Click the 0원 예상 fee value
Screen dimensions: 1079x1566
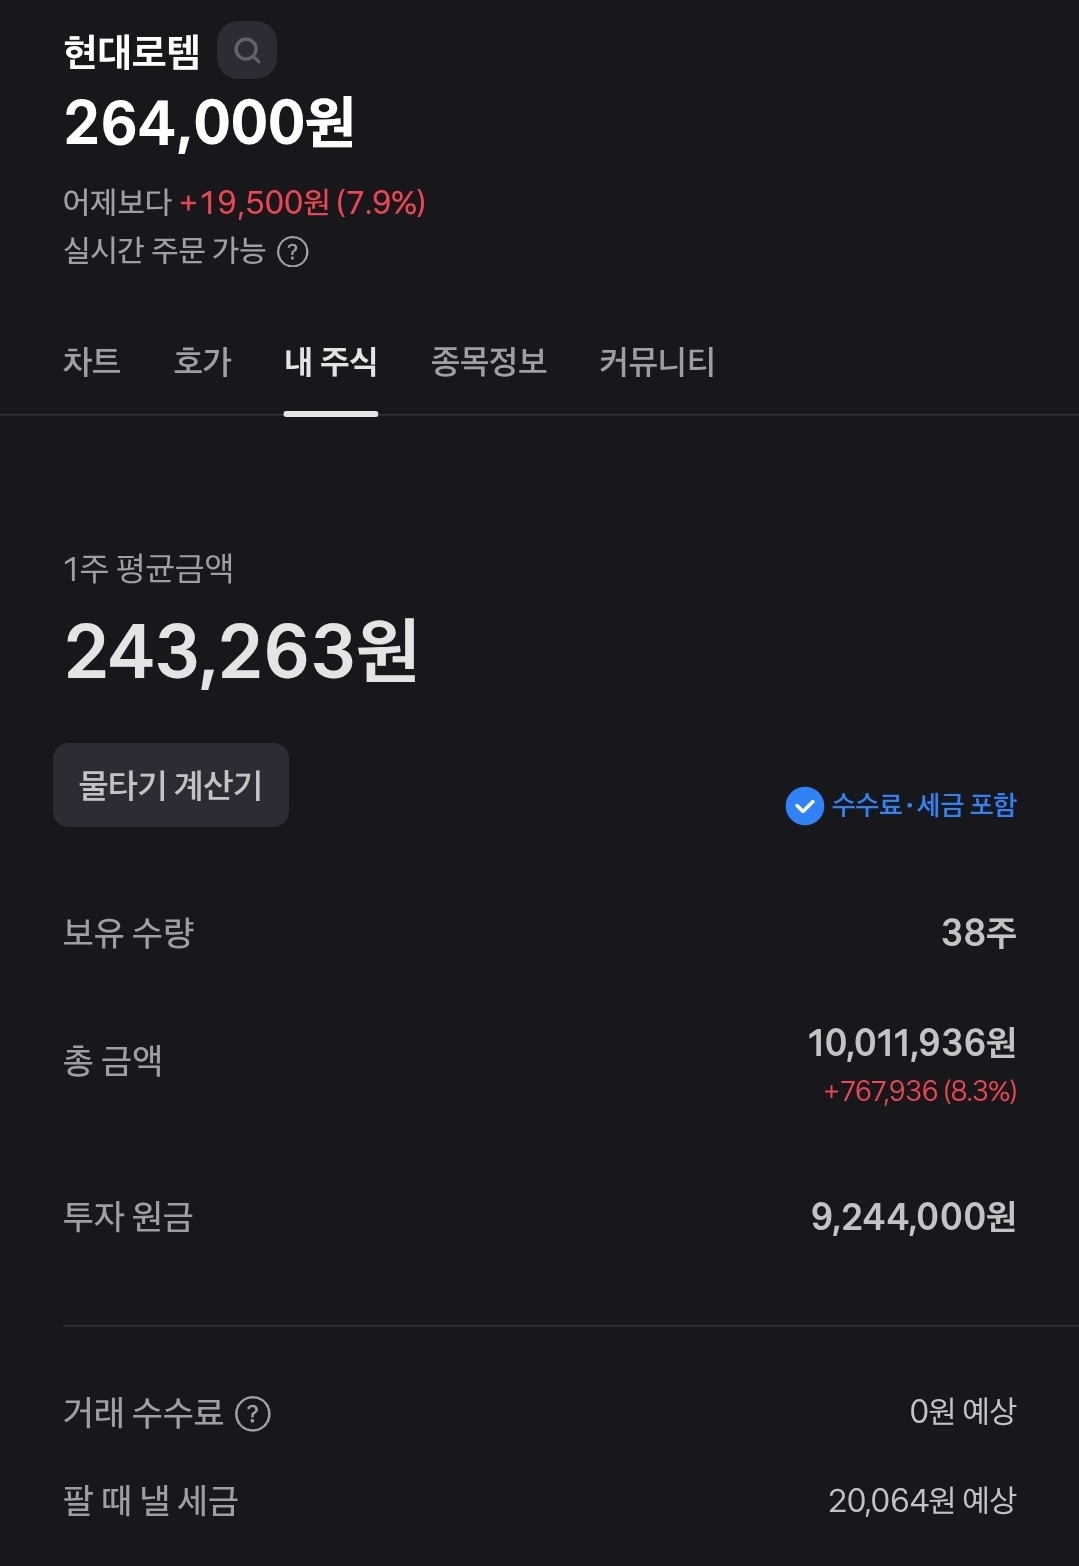click(962, 1412)
